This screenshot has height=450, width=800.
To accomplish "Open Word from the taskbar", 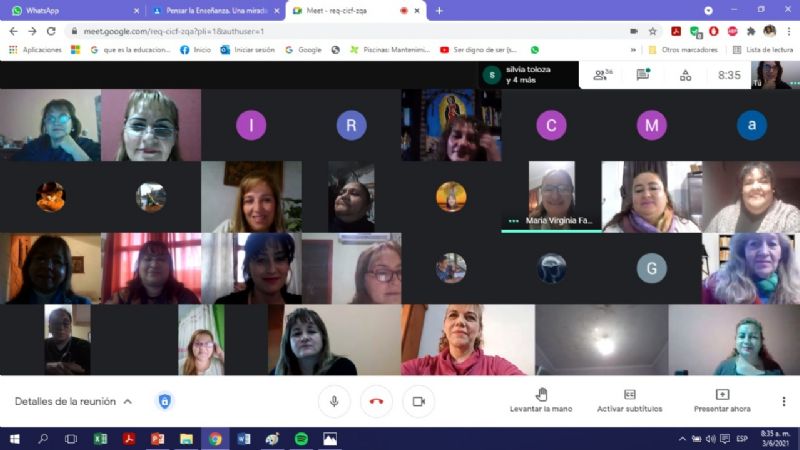I will click(x=243, y=439).
